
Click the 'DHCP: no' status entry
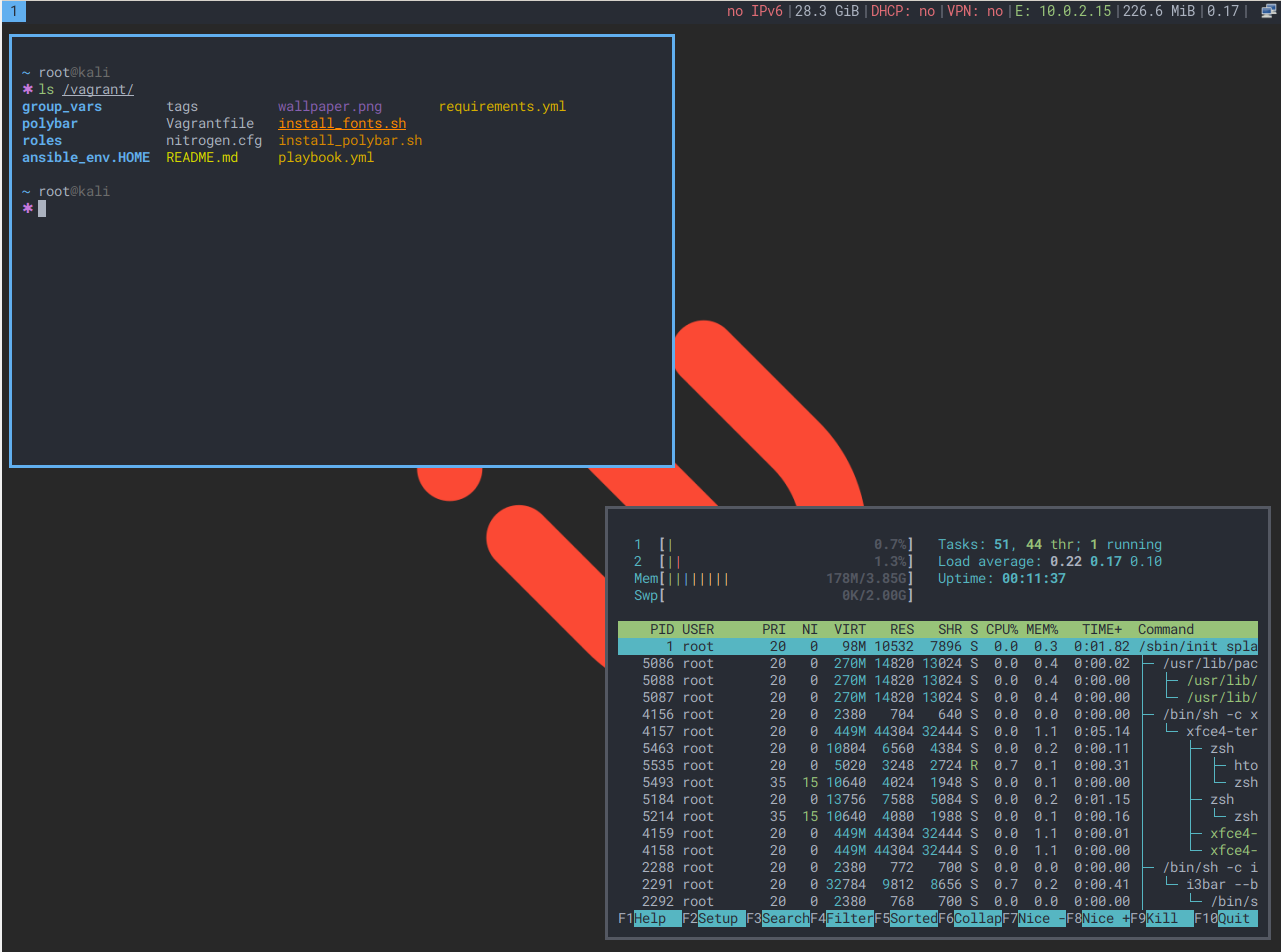[904, 12]
